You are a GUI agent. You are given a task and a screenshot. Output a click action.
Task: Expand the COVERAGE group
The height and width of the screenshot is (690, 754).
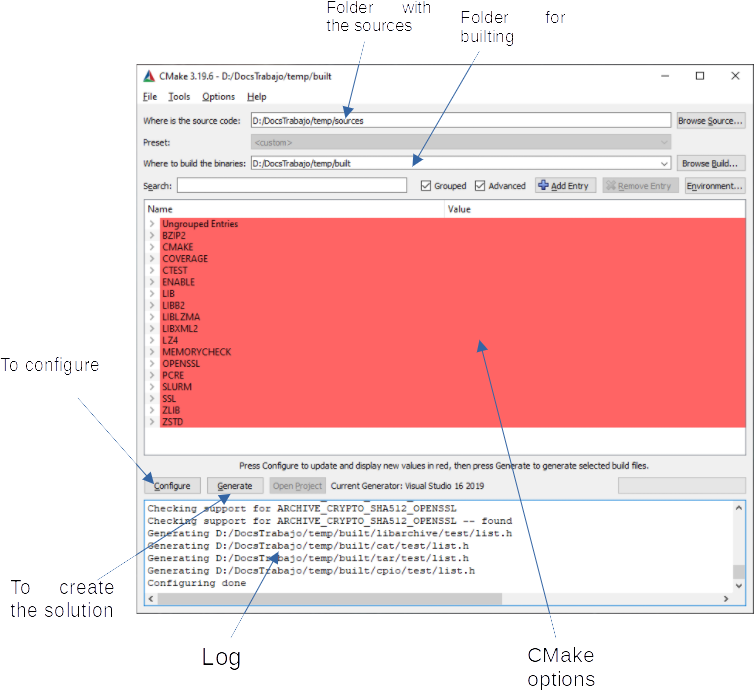click(x=152, y=259)
